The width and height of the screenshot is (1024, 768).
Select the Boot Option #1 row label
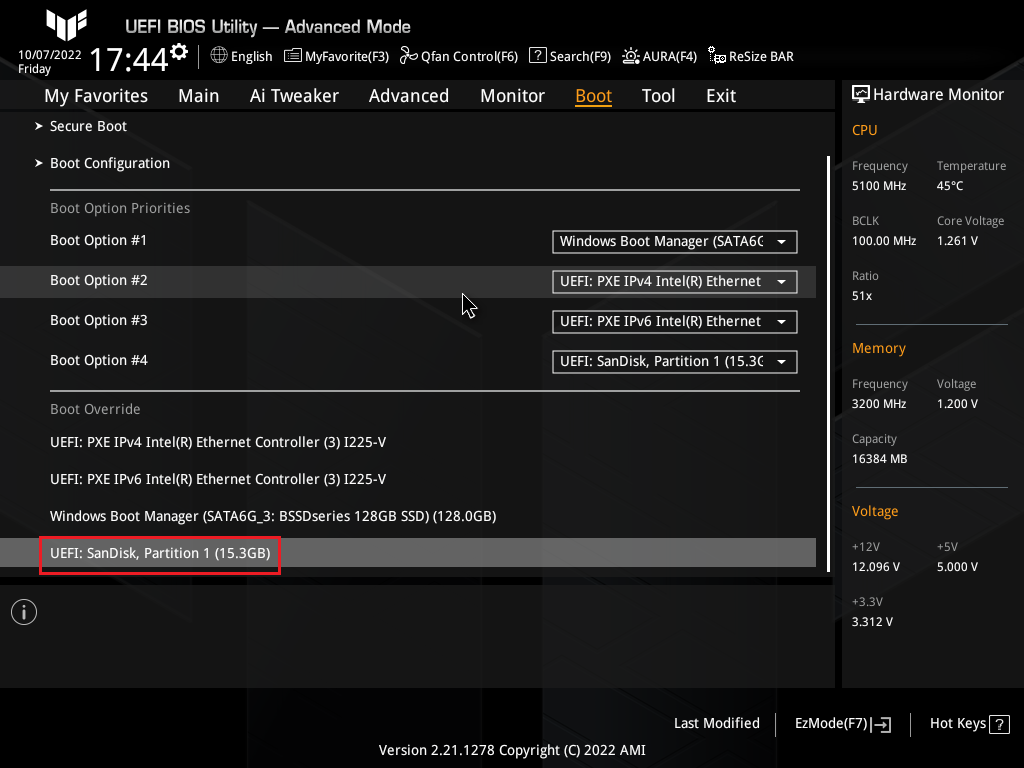(99, 240)
